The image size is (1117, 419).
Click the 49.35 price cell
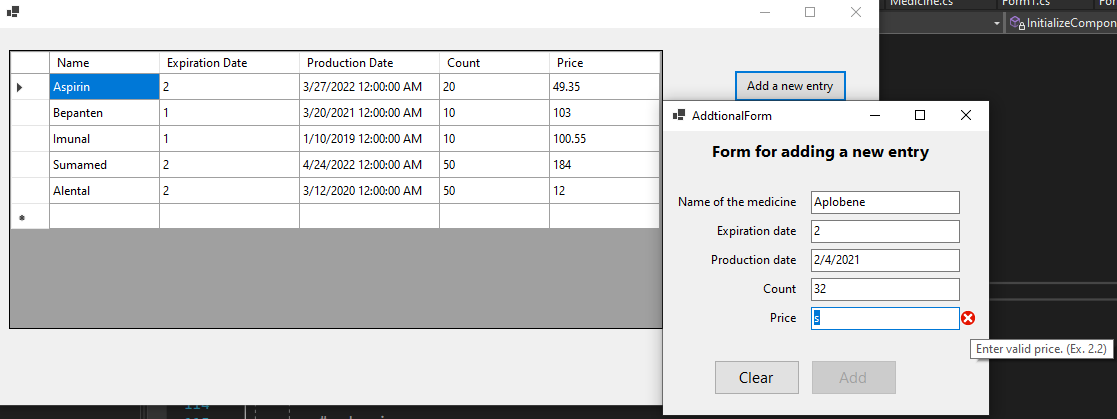605,87
